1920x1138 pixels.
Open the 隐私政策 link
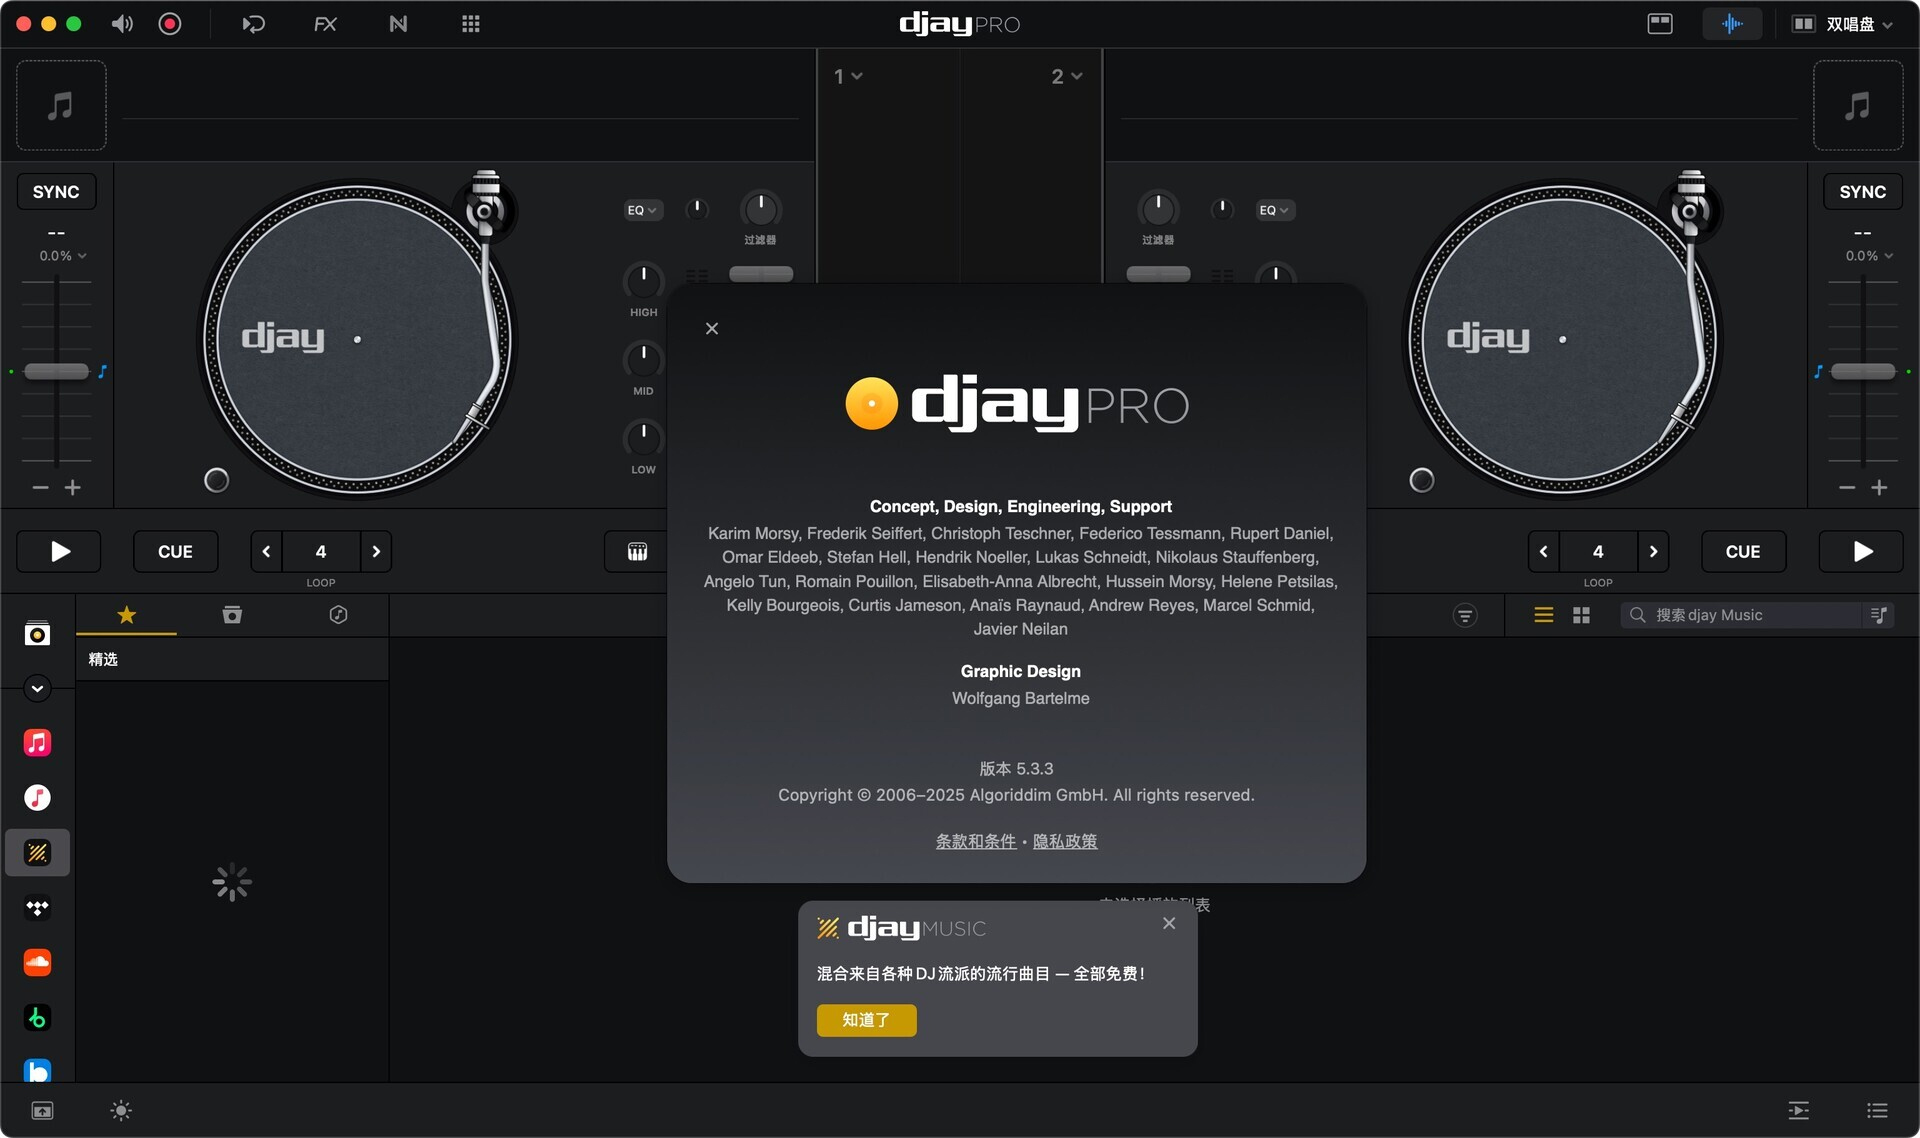pos(1065,841)
